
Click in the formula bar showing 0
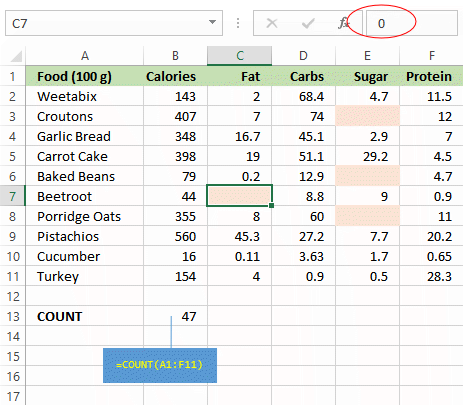[412, 23]
